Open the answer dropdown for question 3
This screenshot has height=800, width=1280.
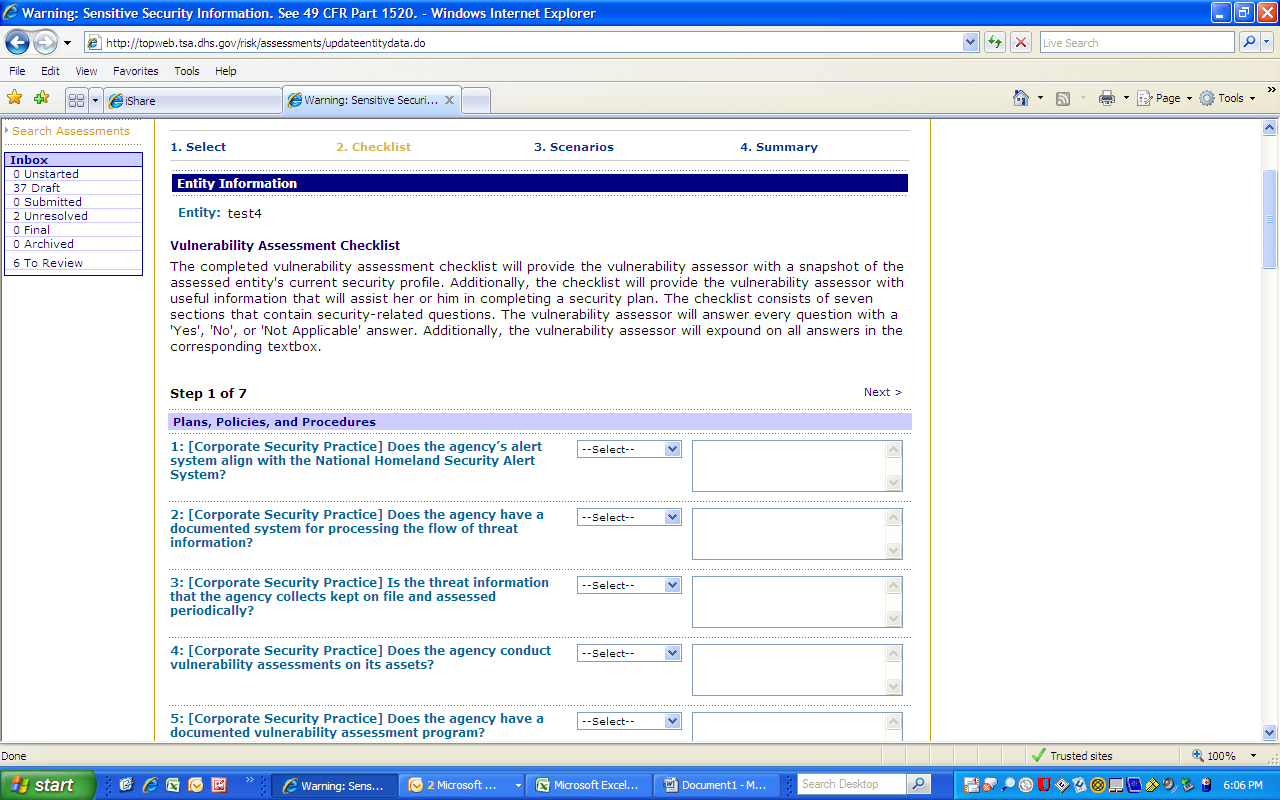(x=629, y=586)
